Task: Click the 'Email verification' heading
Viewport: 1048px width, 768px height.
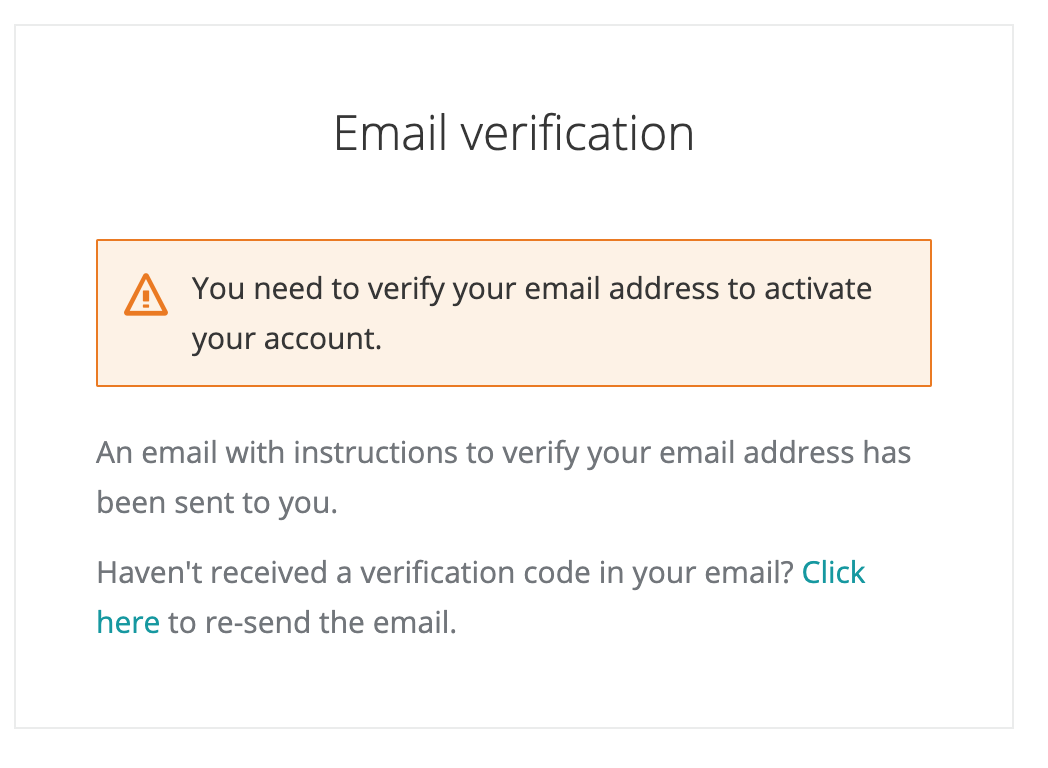Action: pos(513,134)
